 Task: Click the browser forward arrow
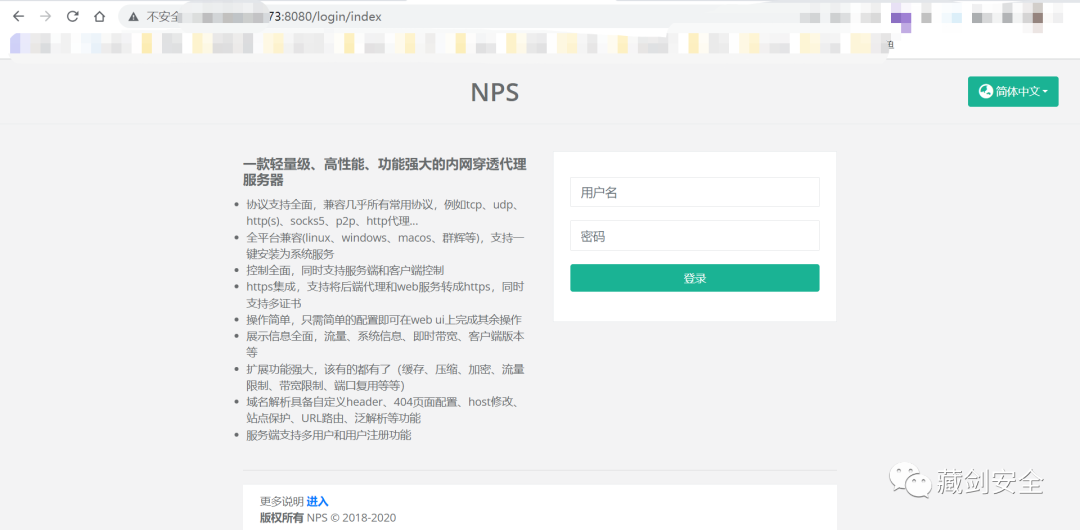pyautogui.click(x=45, y=17)
